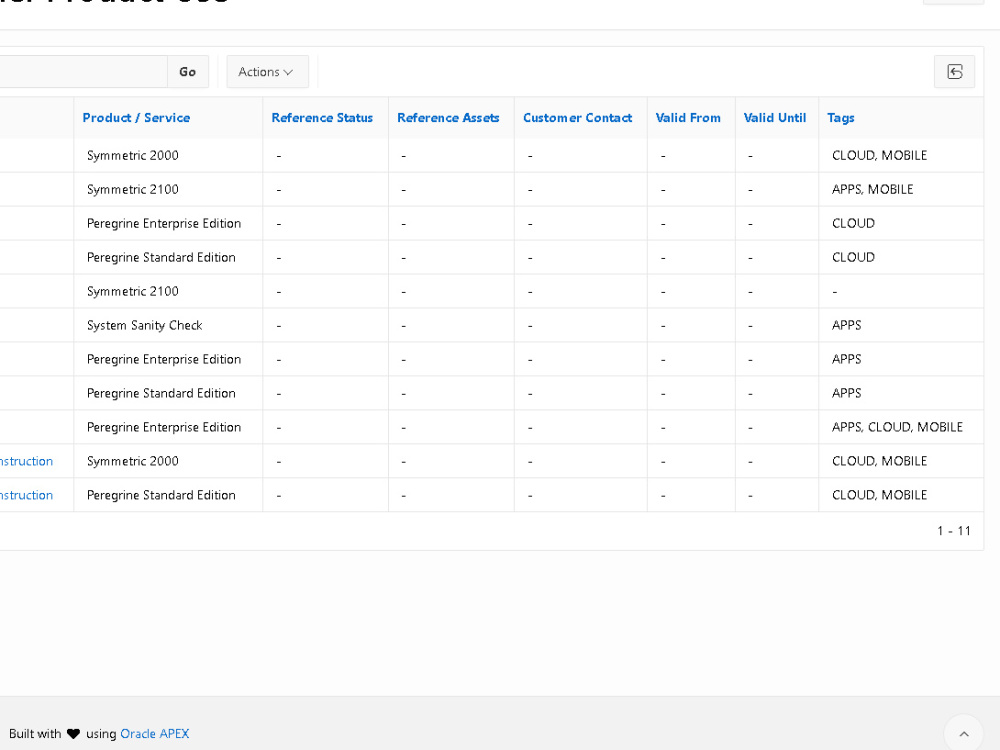The image size is (1000, 750).
Task: Click the System Sanity Check cell
Action: 168,325
